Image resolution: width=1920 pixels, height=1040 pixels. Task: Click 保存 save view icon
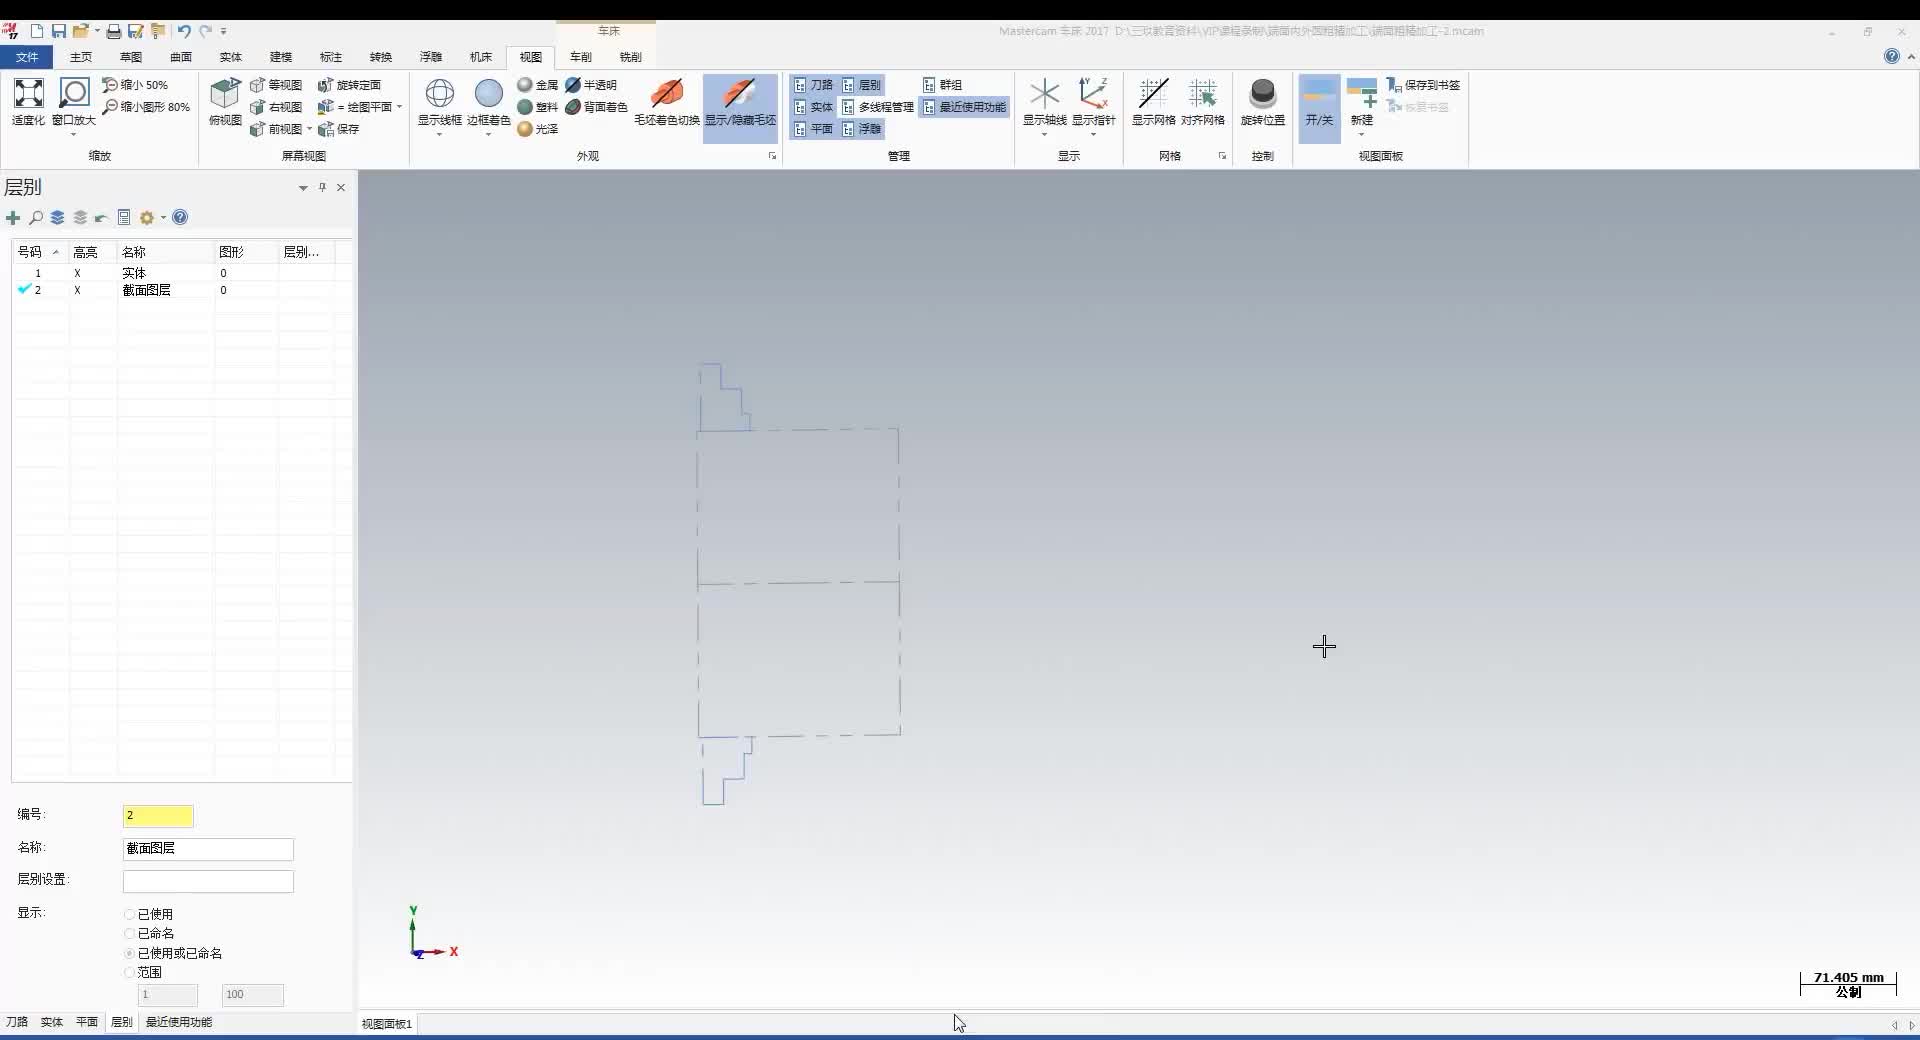(x=338, y=129)
